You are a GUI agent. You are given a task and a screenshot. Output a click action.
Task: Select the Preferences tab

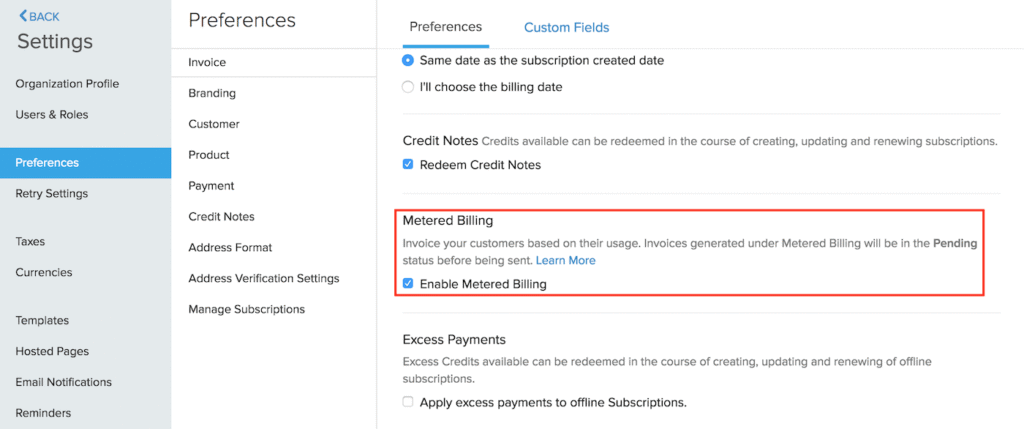[446, 27]
